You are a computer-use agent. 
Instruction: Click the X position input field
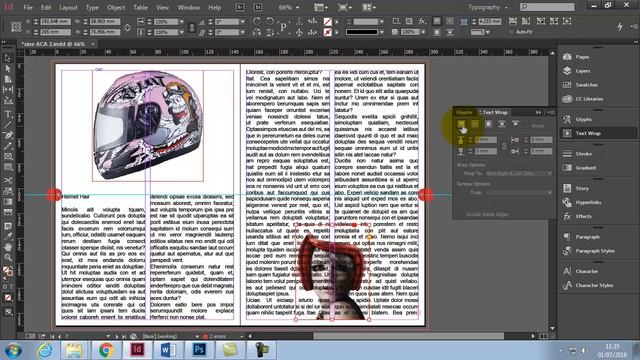pos(56,21)
